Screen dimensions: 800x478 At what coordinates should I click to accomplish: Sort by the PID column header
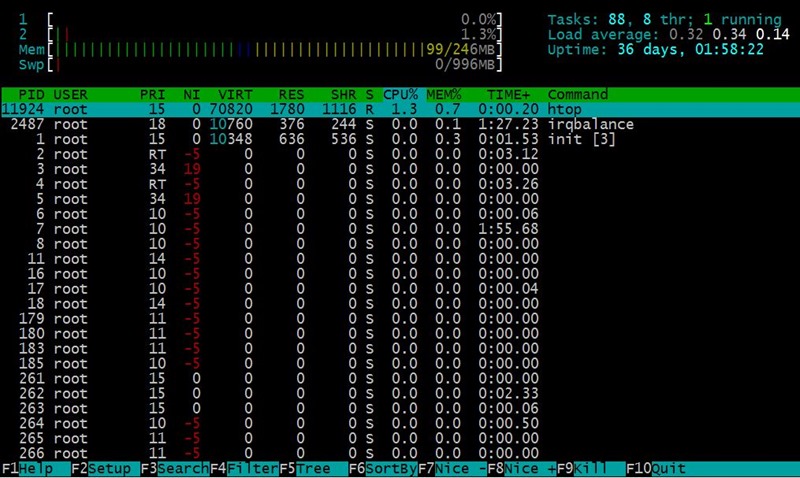coord(31,94)
